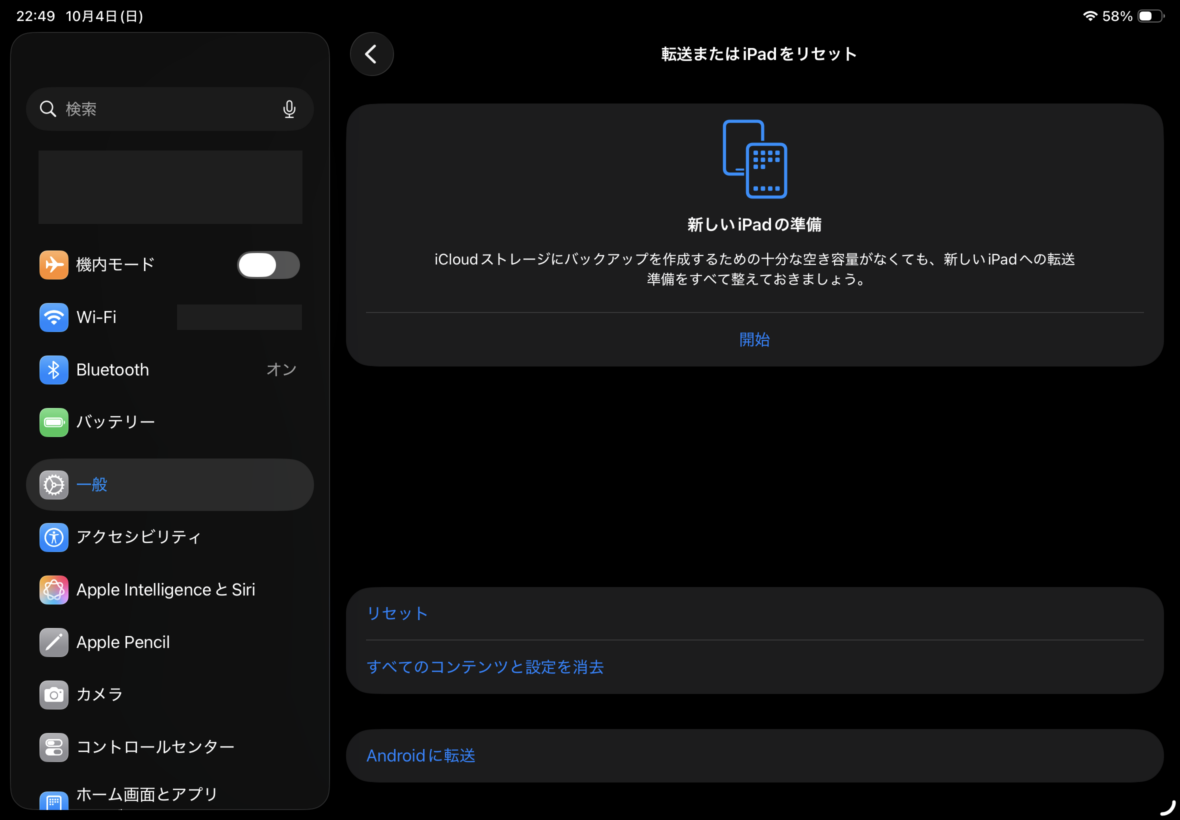Tap the Wi-Fi status bar indicator
The height and width of the screenshot is (820, 1180).
tap(1090, 16)
